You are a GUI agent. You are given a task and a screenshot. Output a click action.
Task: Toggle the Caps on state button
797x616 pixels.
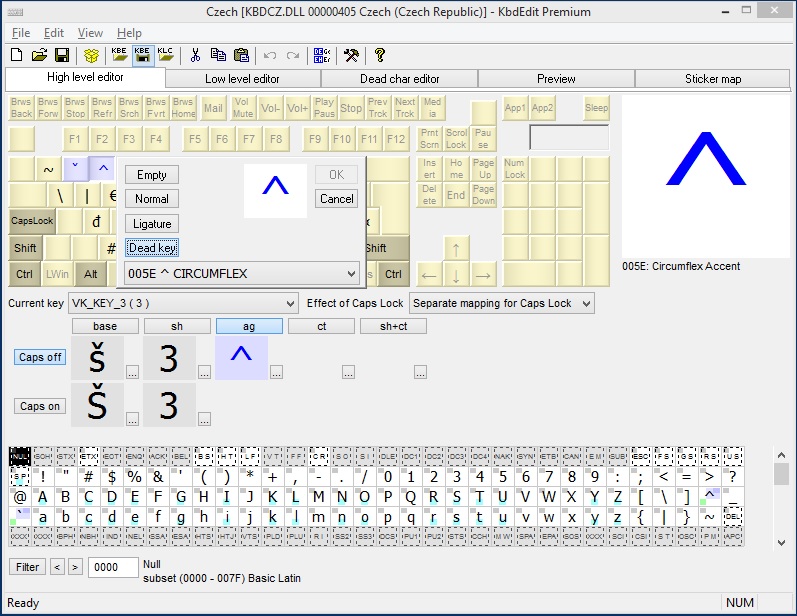tap(40, 406)
